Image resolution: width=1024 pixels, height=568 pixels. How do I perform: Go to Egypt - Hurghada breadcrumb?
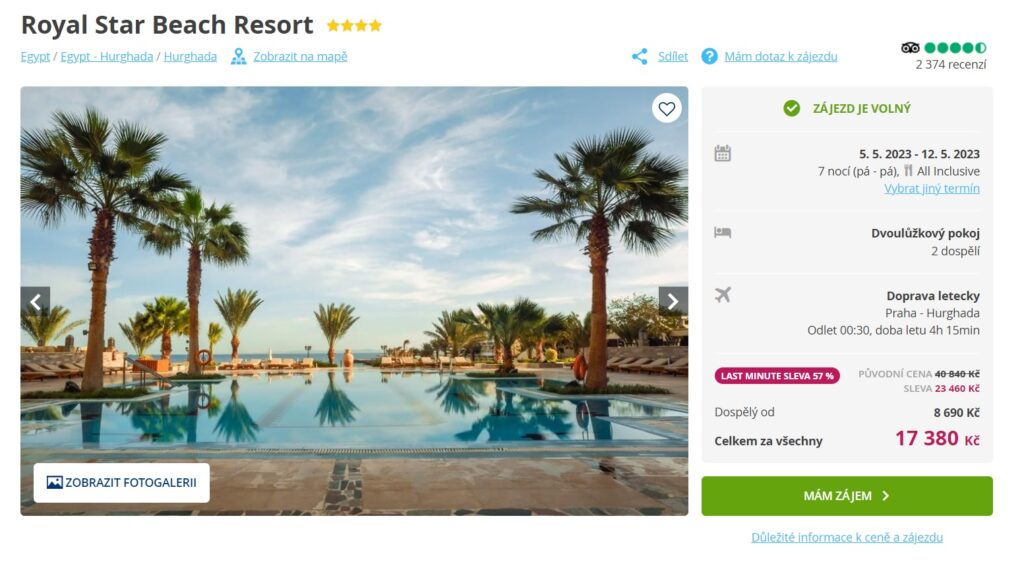(x=106, y=56)
